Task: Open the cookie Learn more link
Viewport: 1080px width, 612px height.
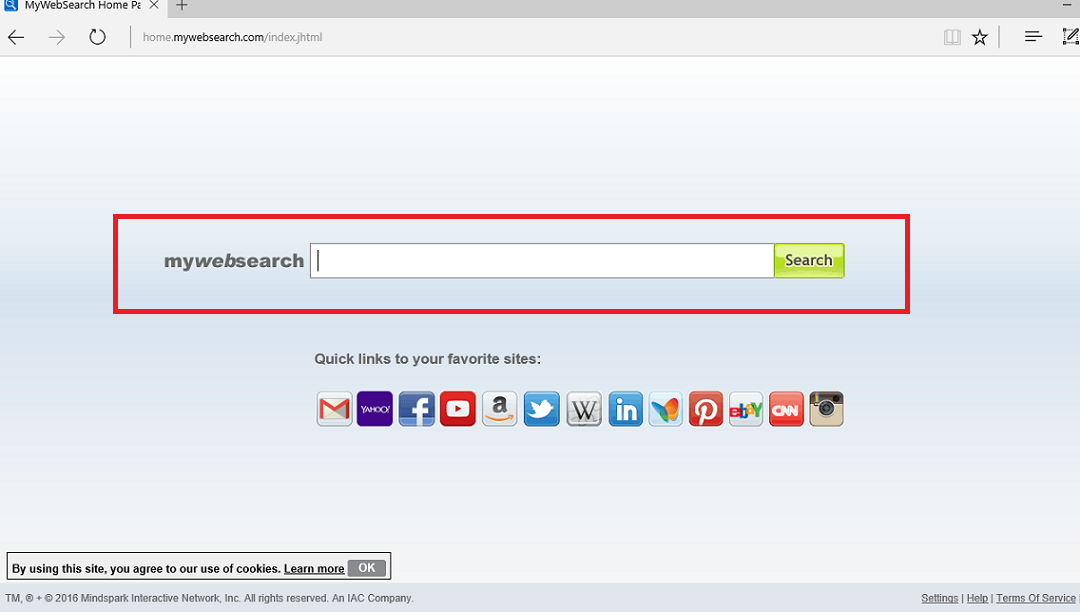Action: [x=314, y=569]
